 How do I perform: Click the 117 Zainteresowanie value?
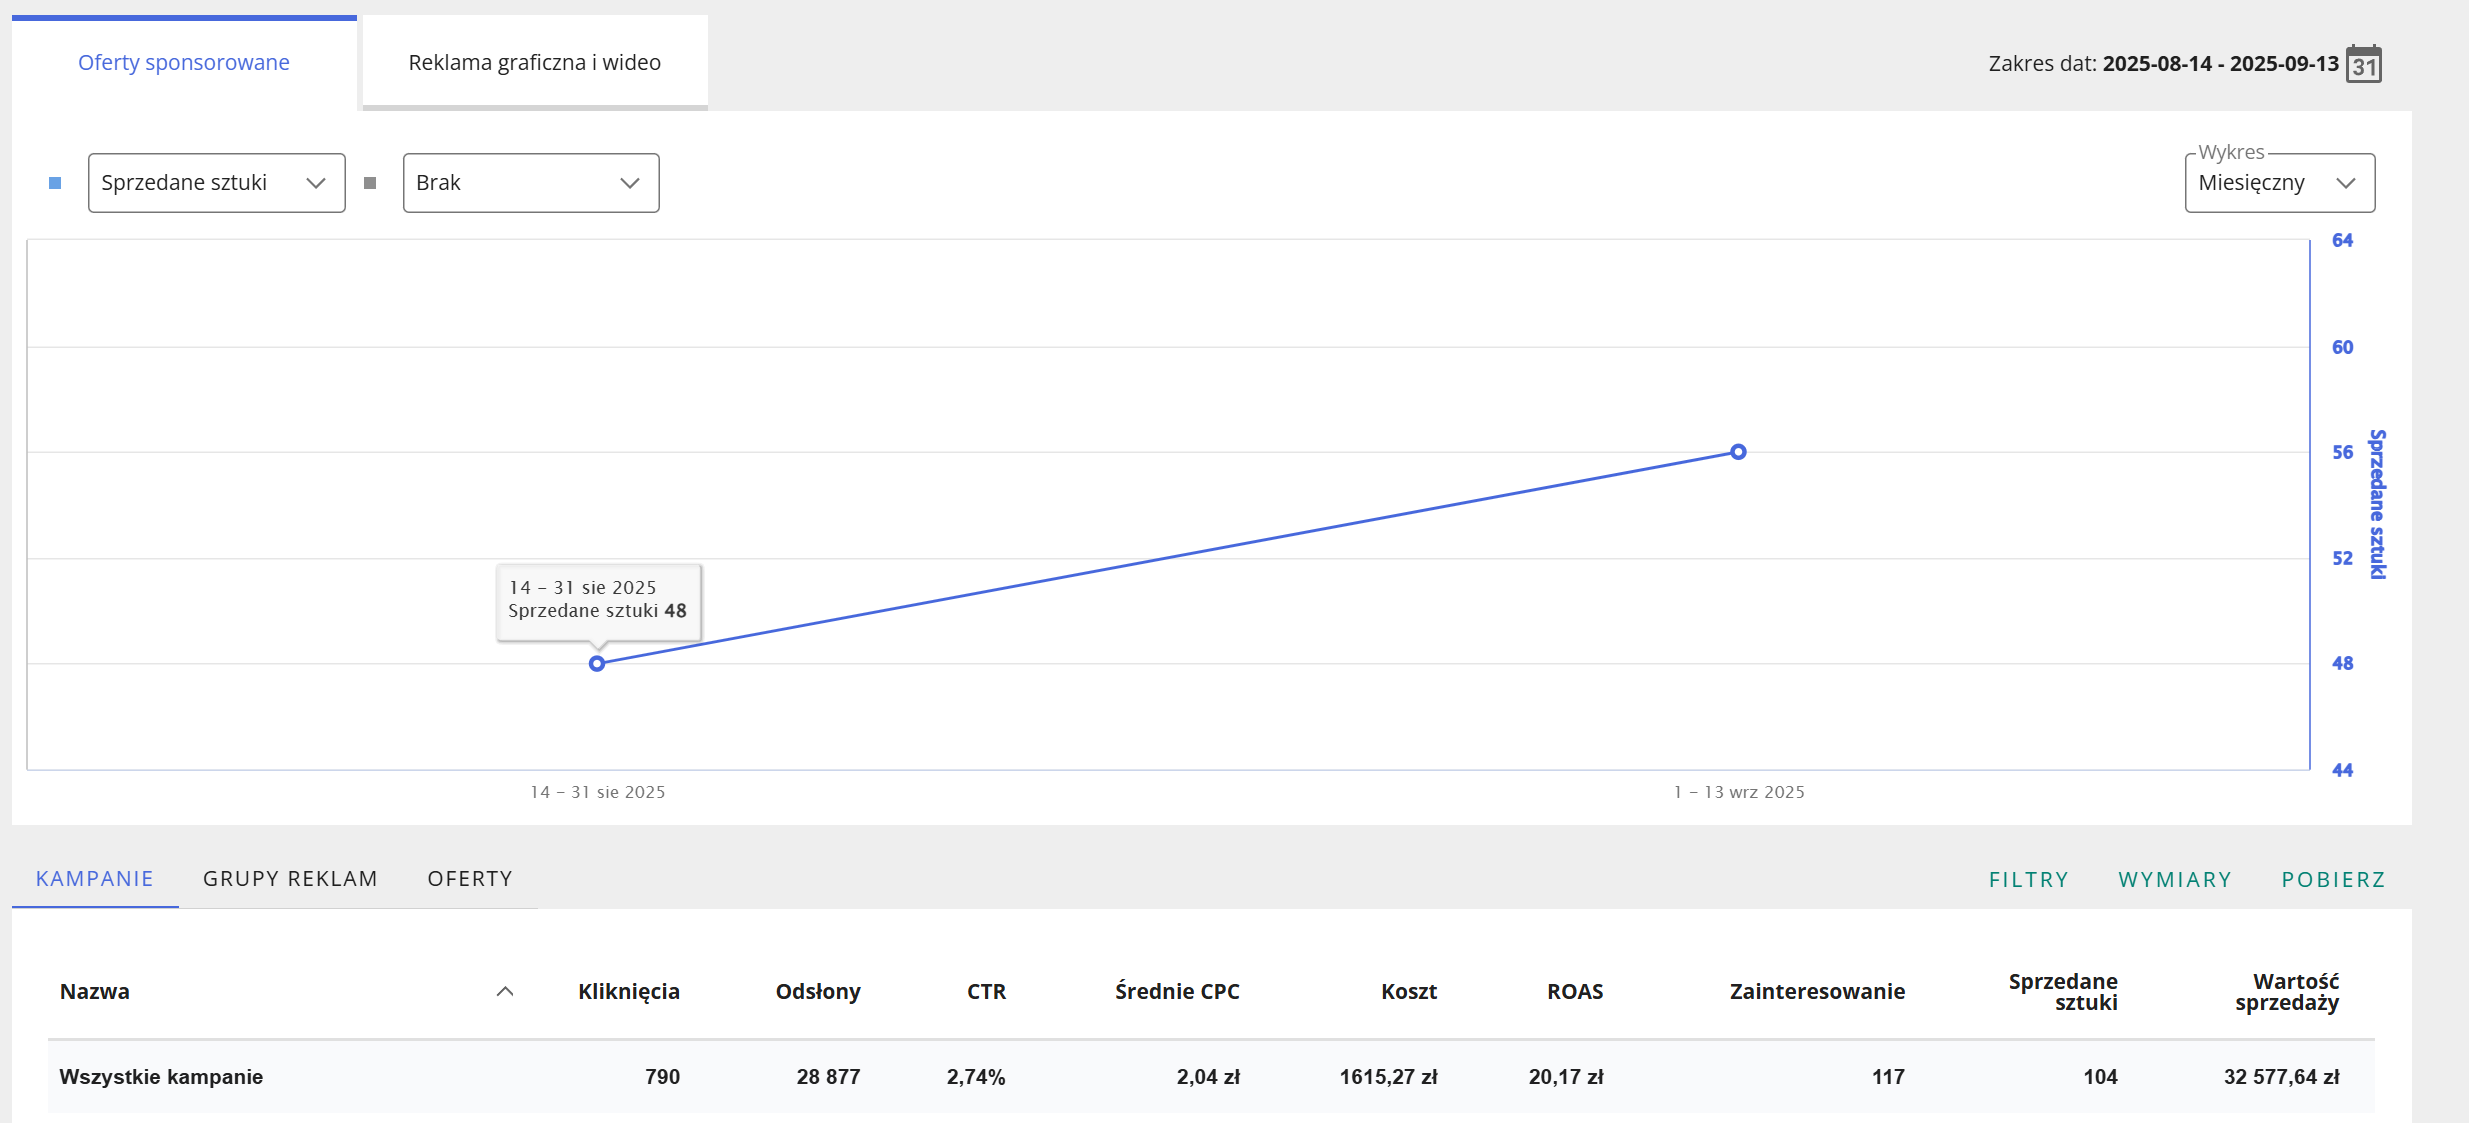click(1888, 1077)
